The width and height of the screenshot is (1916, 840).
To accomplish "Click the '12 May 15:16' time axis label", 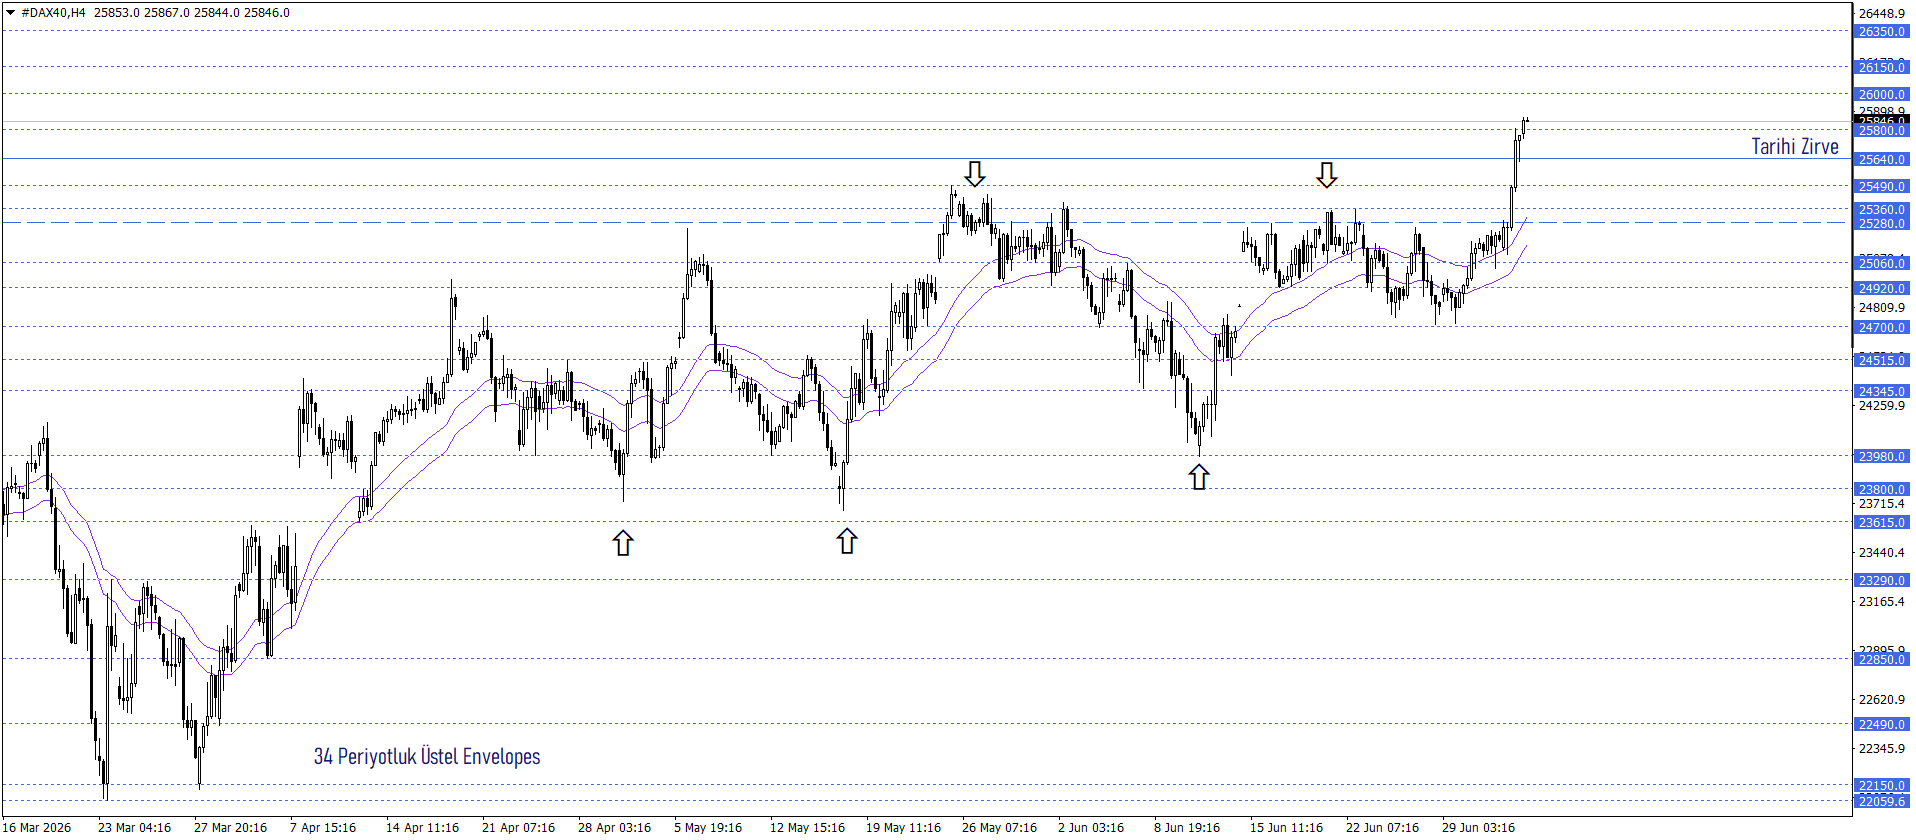I will pos(807,828).
